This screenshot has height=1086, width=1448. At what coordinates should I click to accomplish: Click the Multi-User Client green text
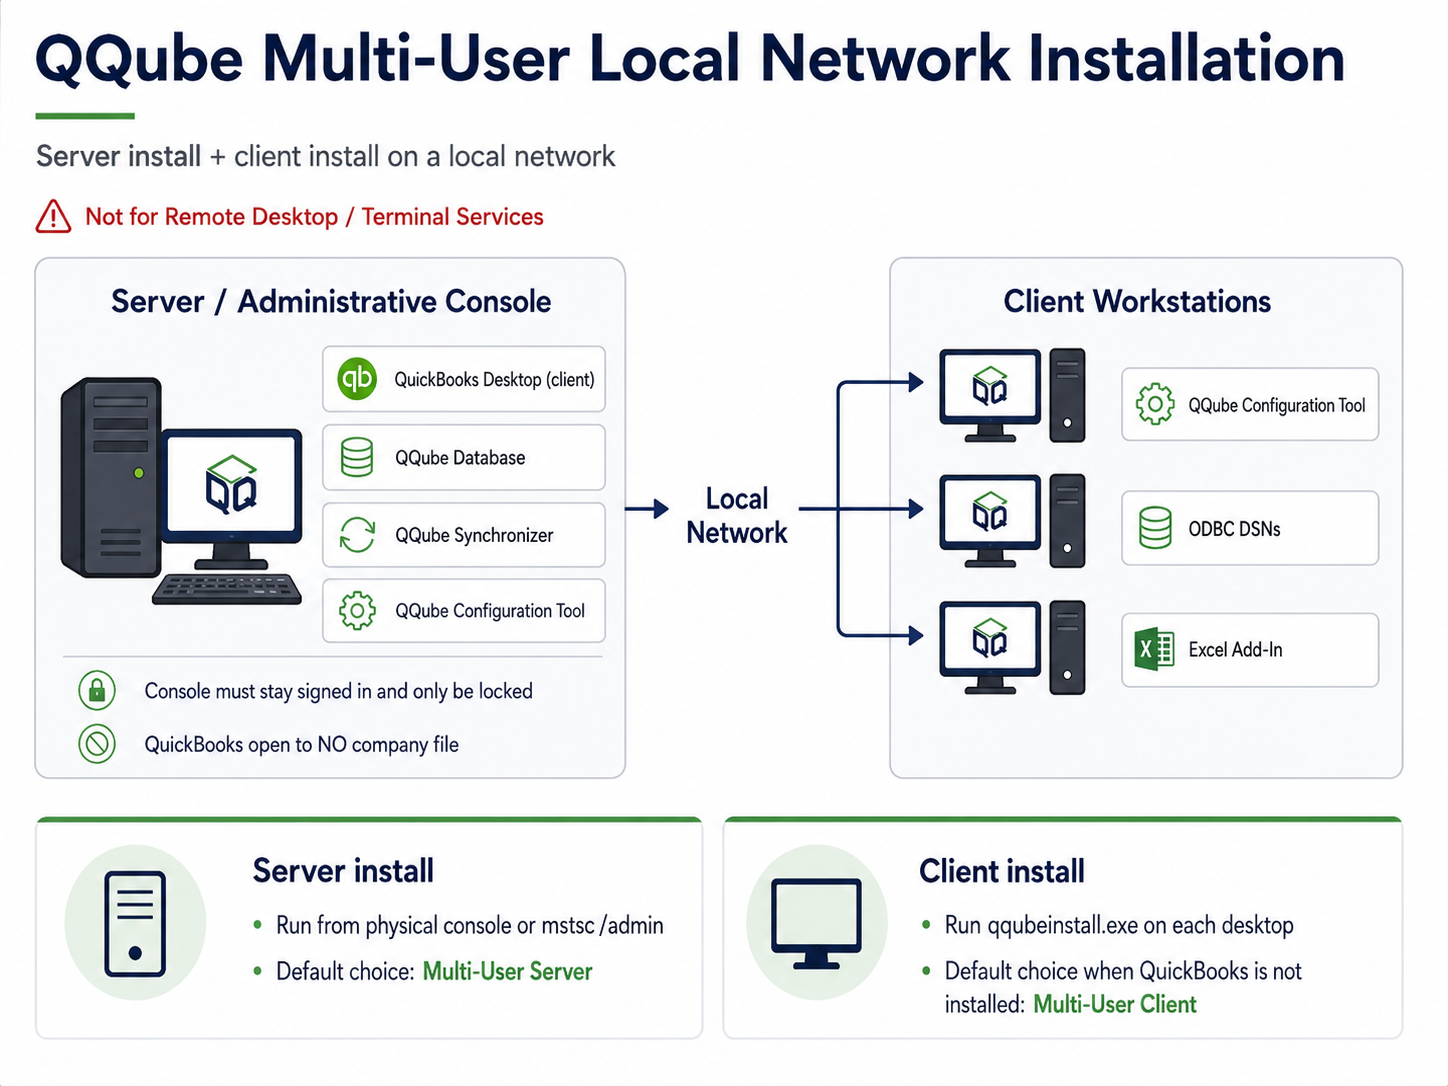[1114, 1004]
